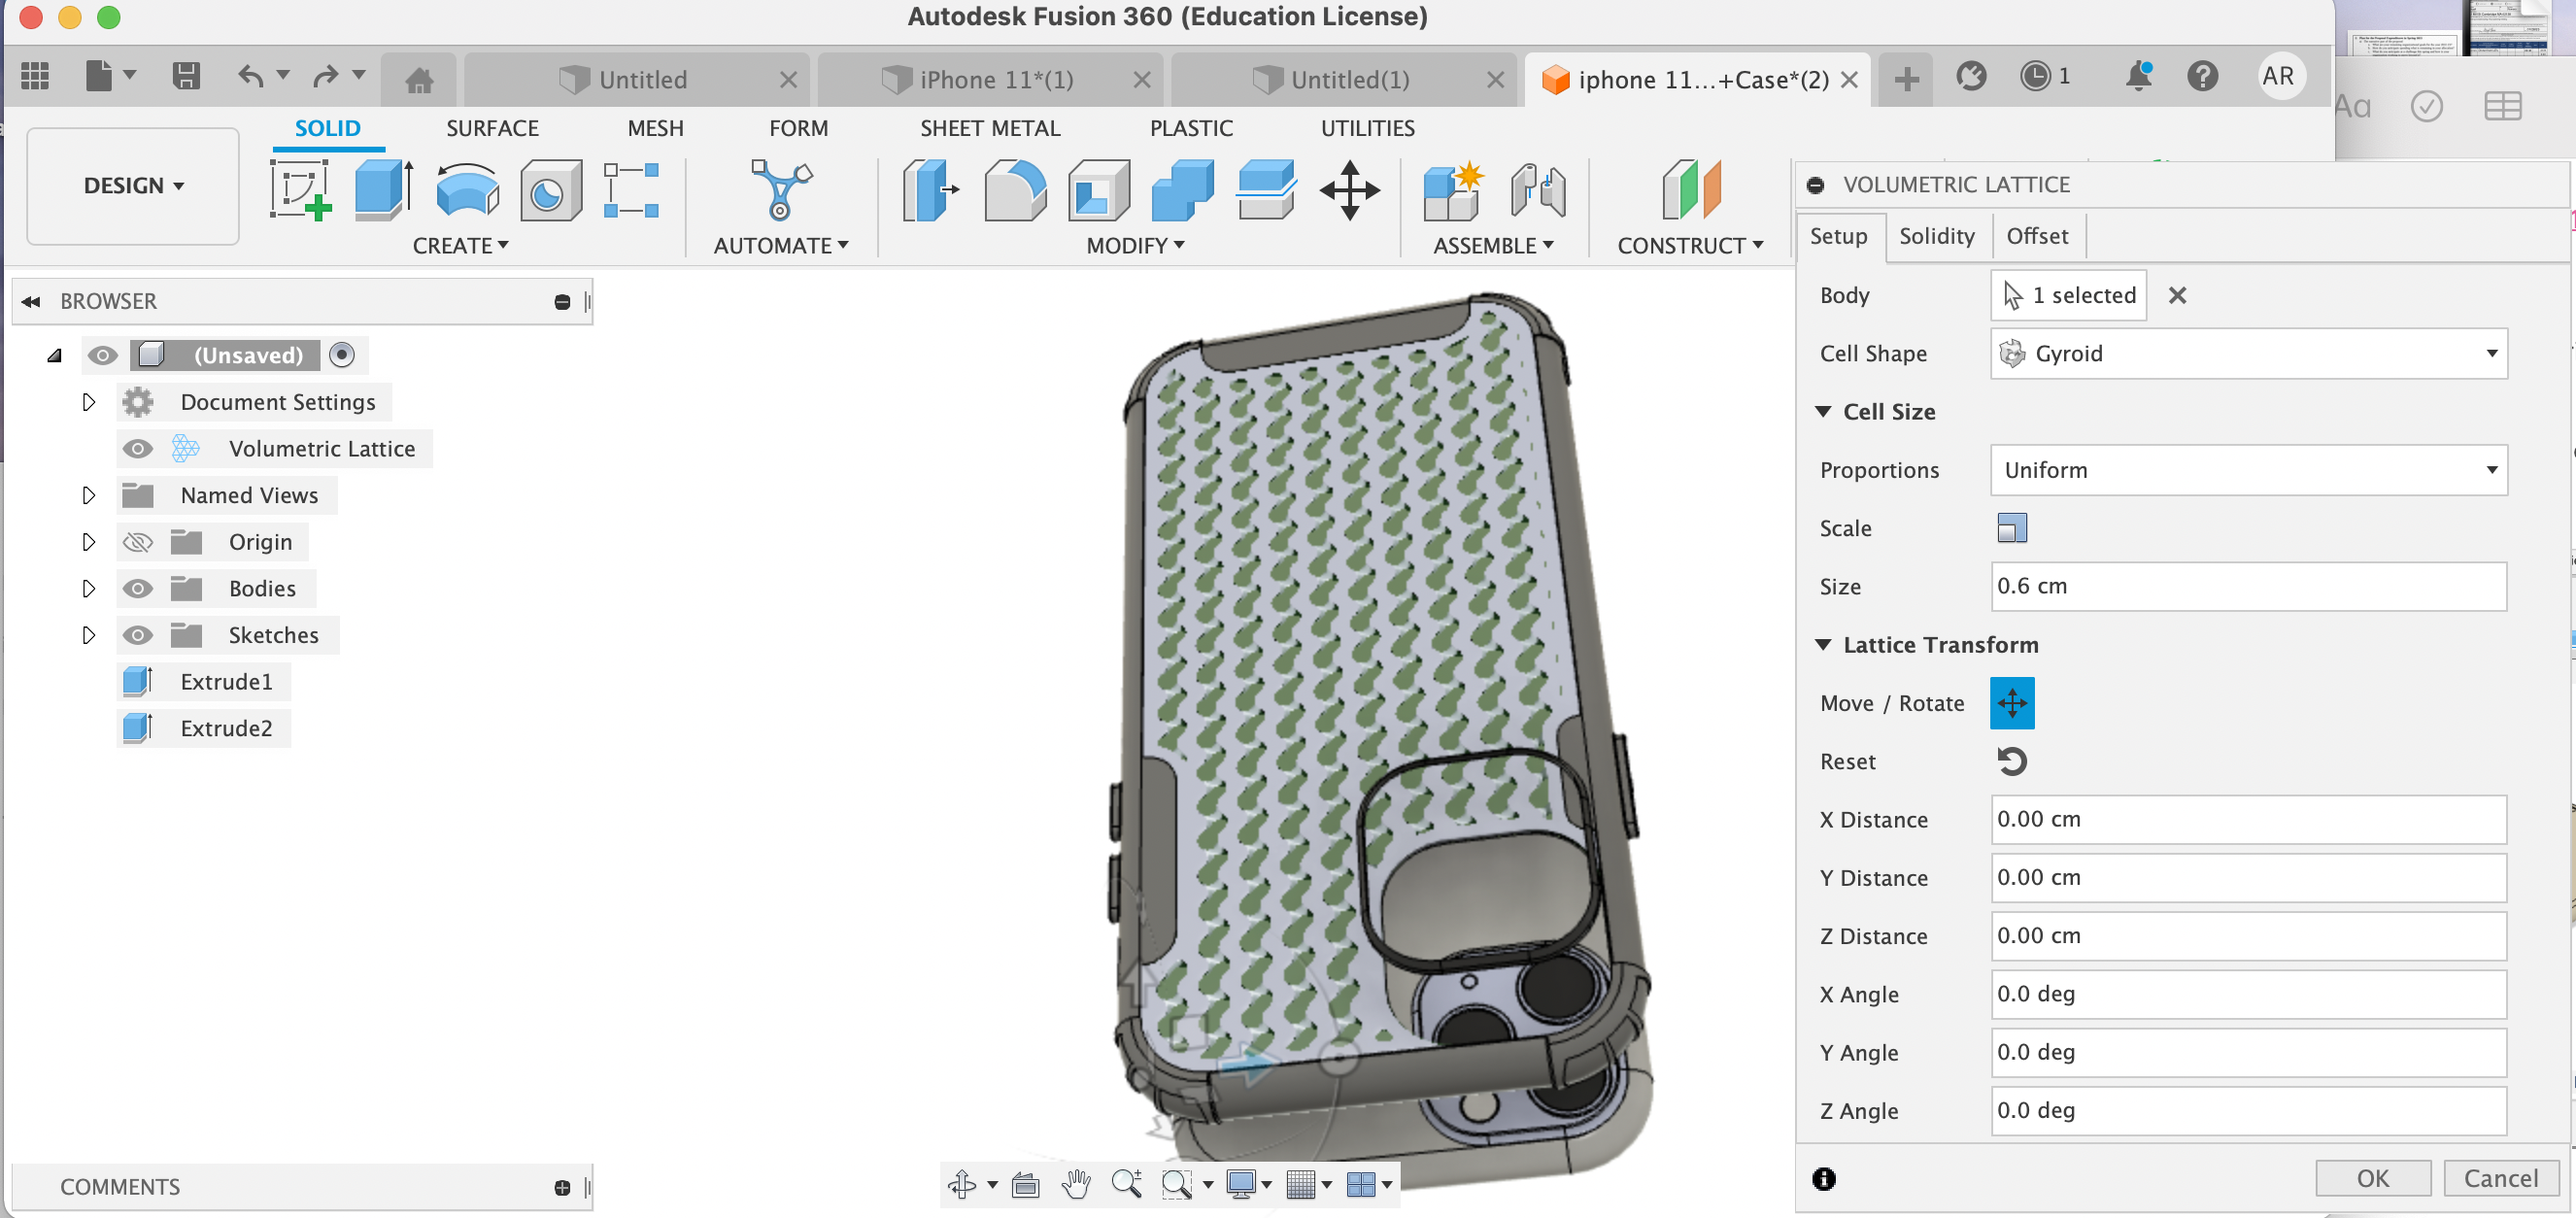Expand the Origin node
2576x1218 pixels.
click(88, 542)
